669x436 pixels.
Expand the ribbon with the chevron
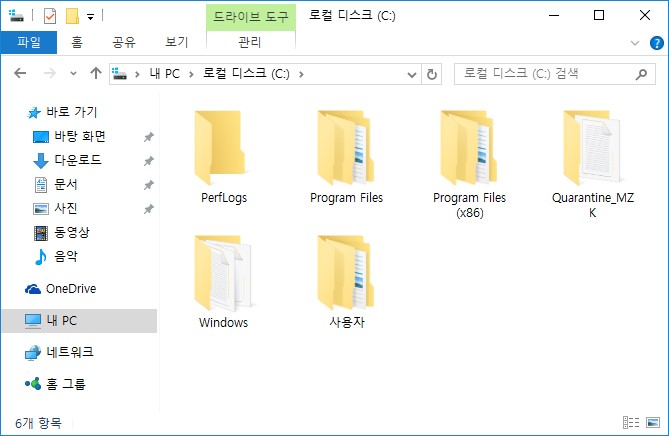click(x=635, y=43)
